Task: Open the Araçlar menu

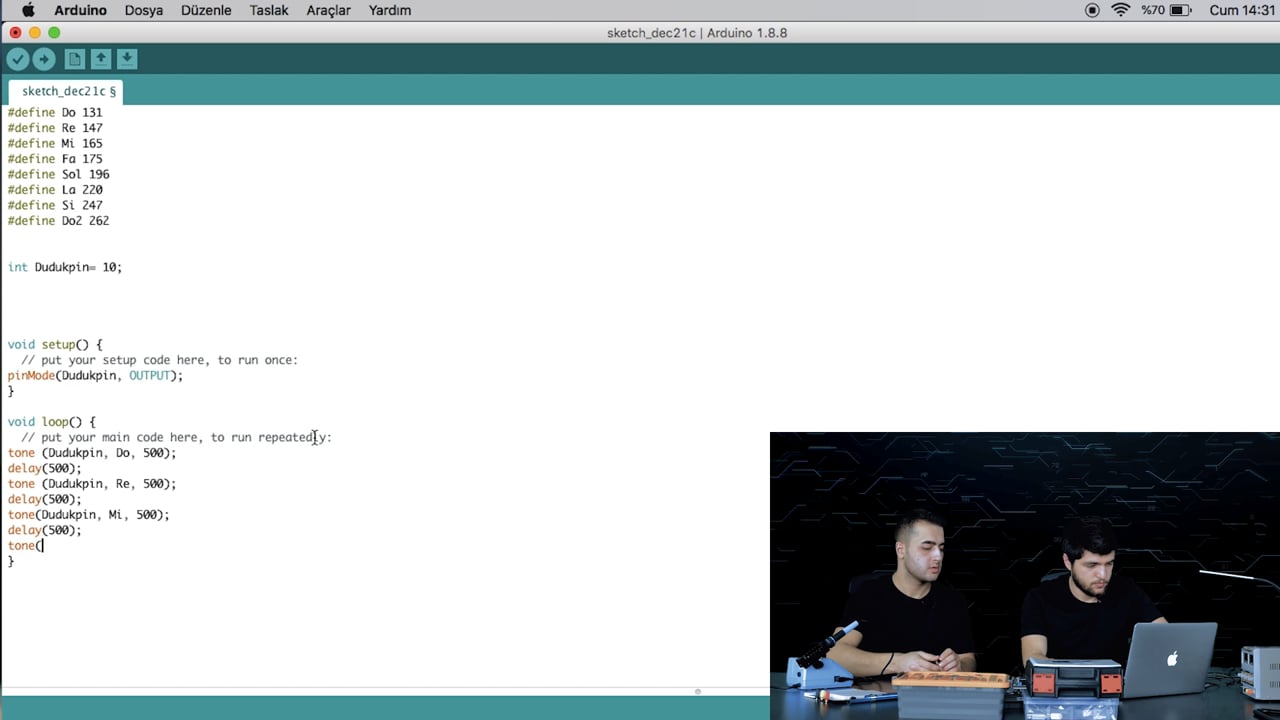Action: pos(328,10)
